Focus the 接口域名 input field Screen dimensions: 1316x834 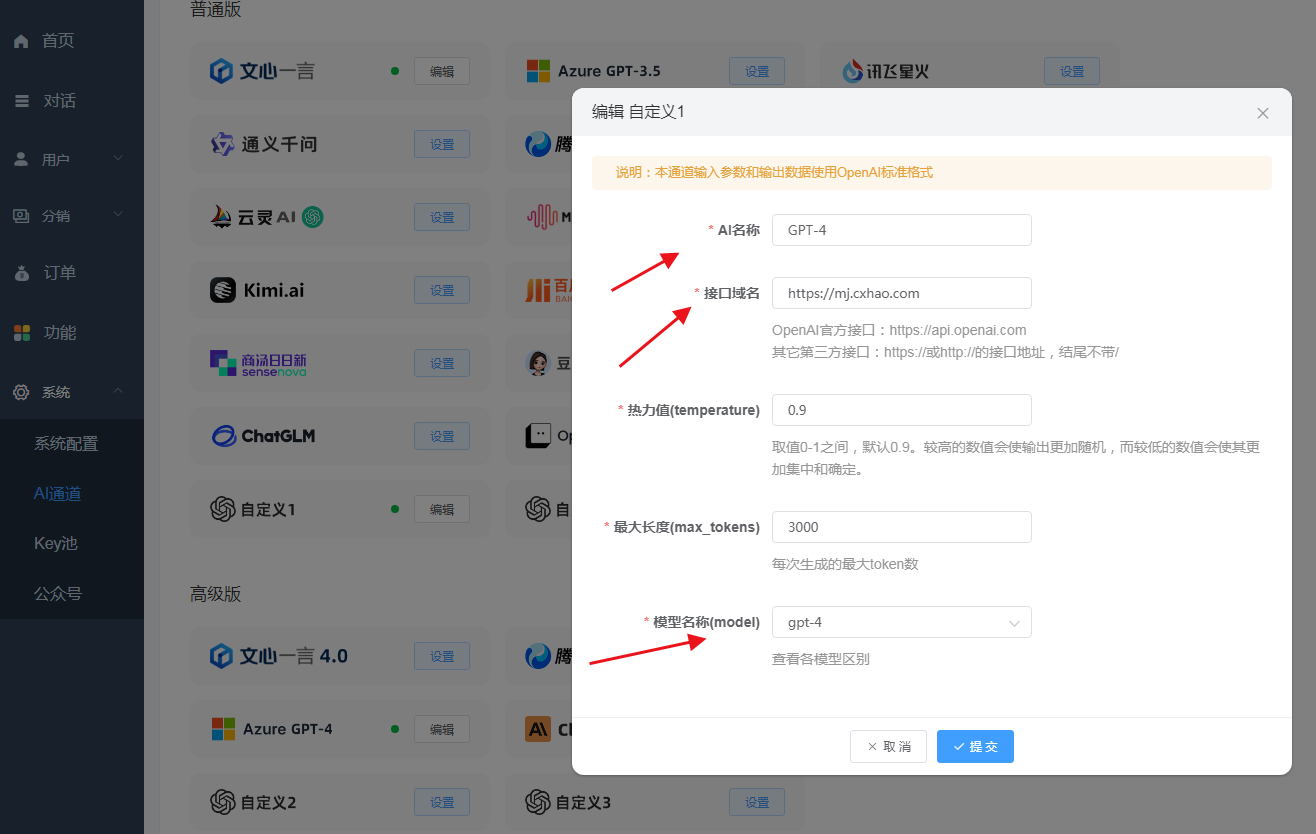point(901,293)
